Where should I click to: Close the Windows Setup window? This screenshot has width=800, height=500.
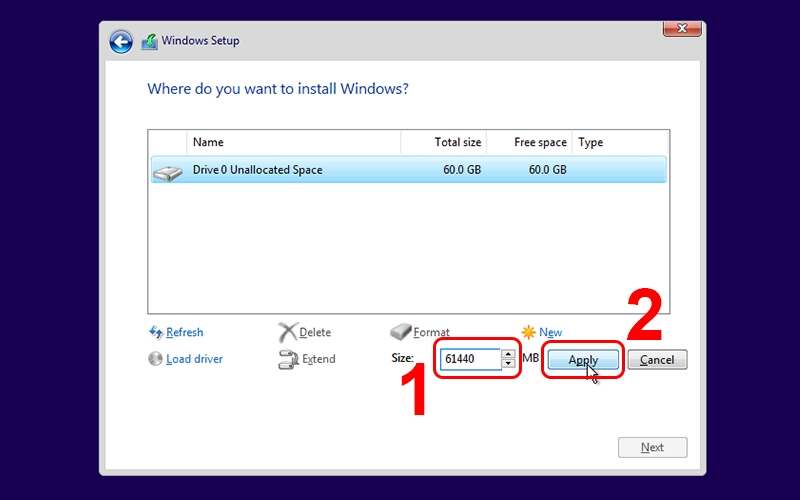tap(682, 29)
